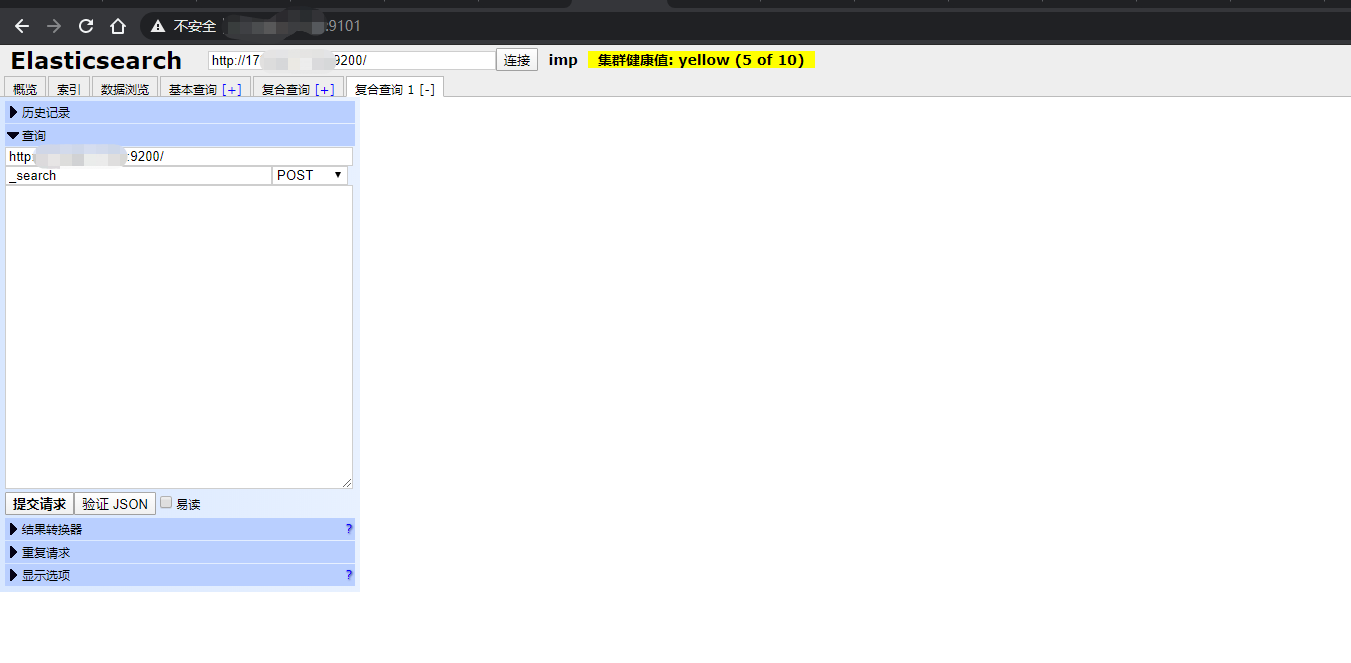Open help for 结果转换器
Viewport: 1351px width, 663px height.
click(x=349, y=529)
